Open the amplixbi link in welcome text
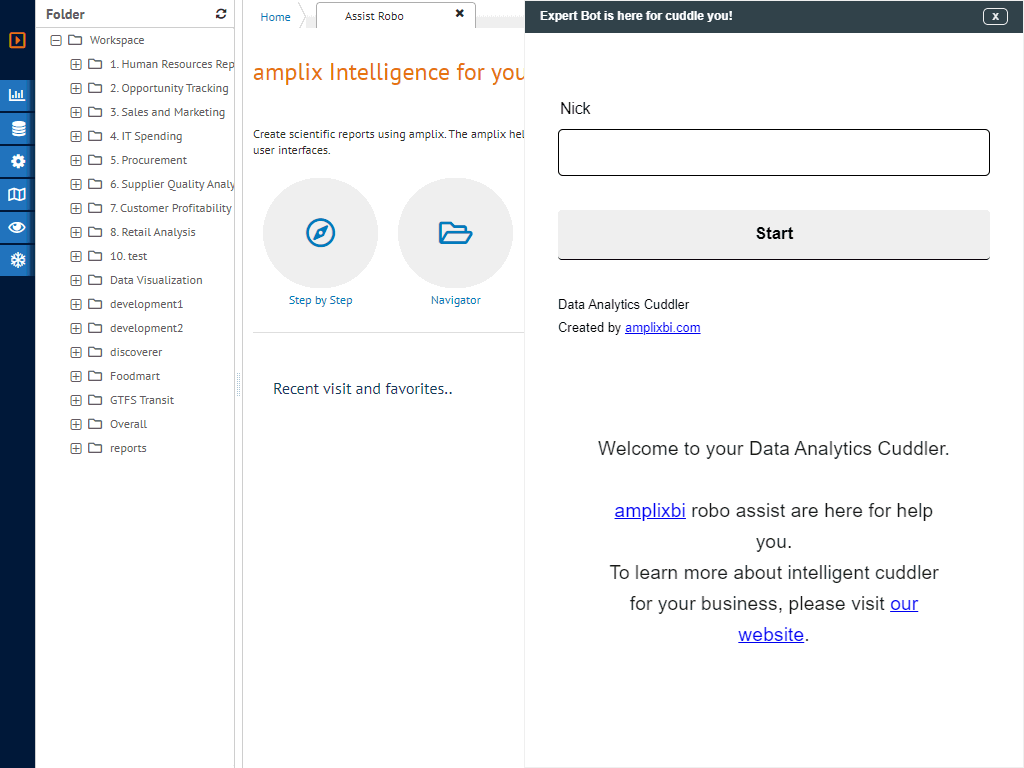The image size is (1024, 768). click(650, 511)
